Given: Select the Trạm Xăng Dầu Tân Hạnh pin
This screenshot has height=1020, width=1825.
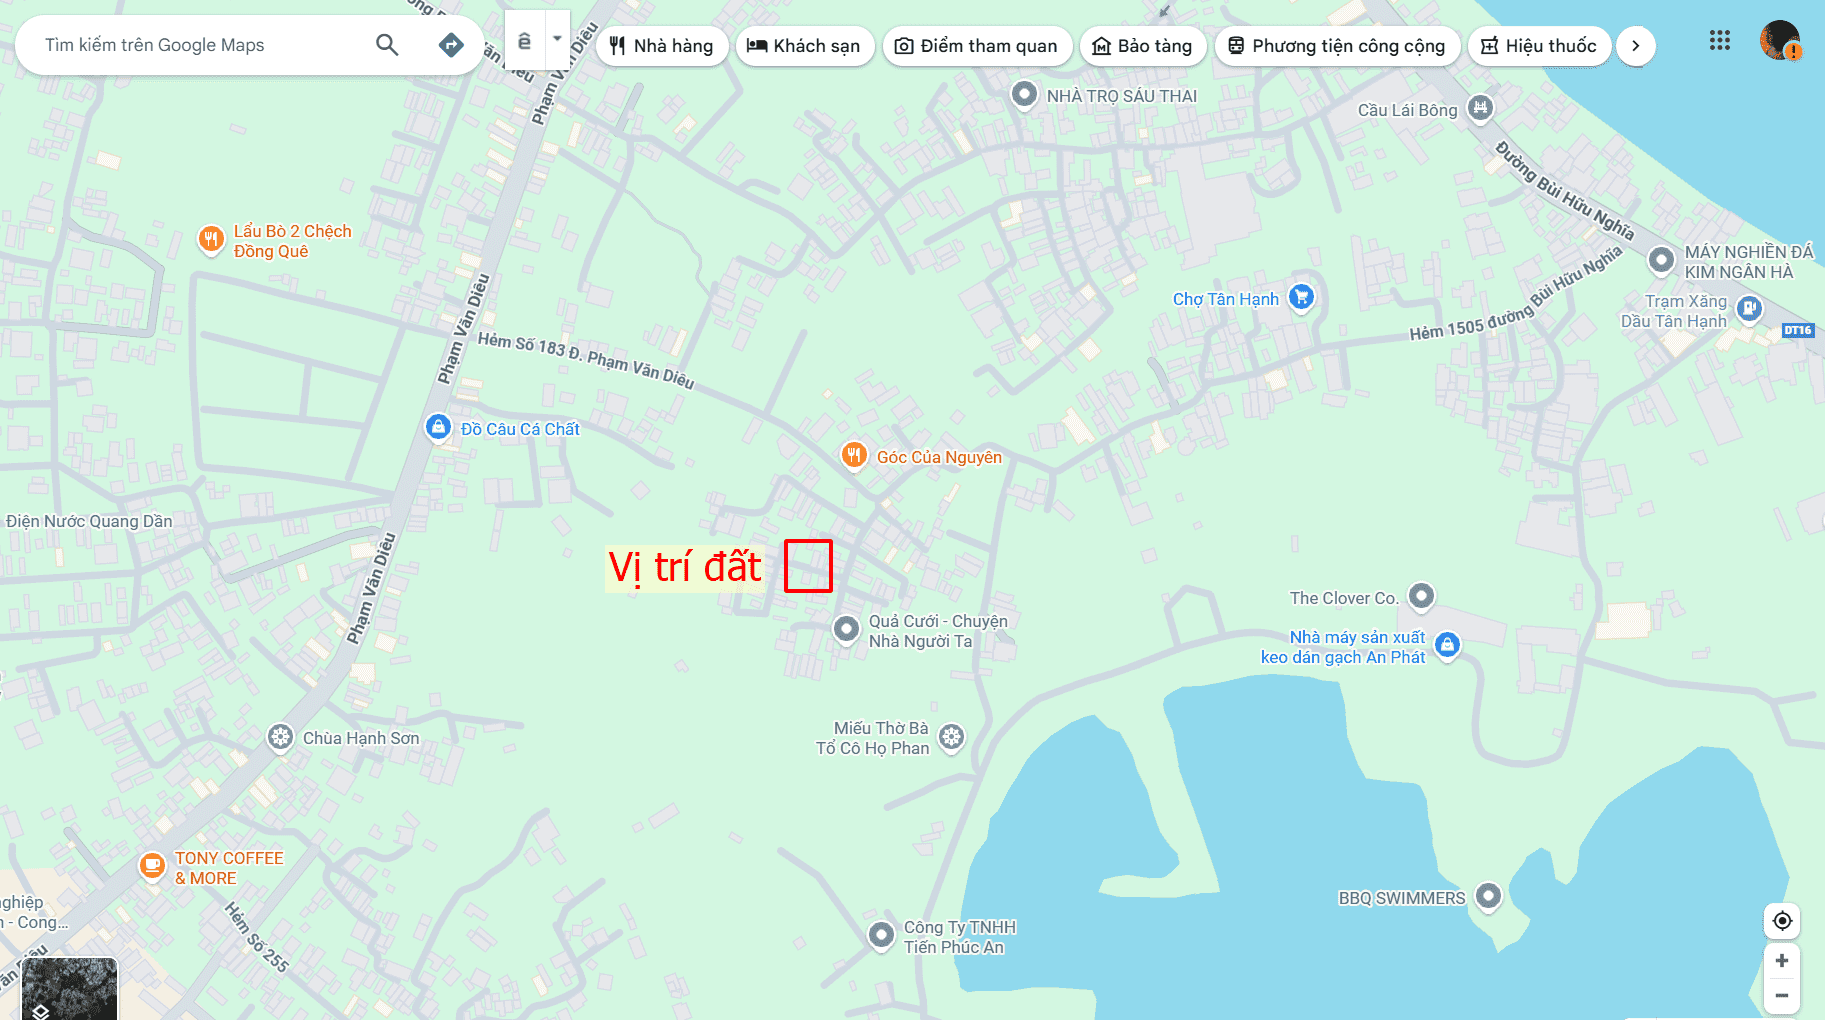Looking at the screenshot, I should click(1749, 309).
